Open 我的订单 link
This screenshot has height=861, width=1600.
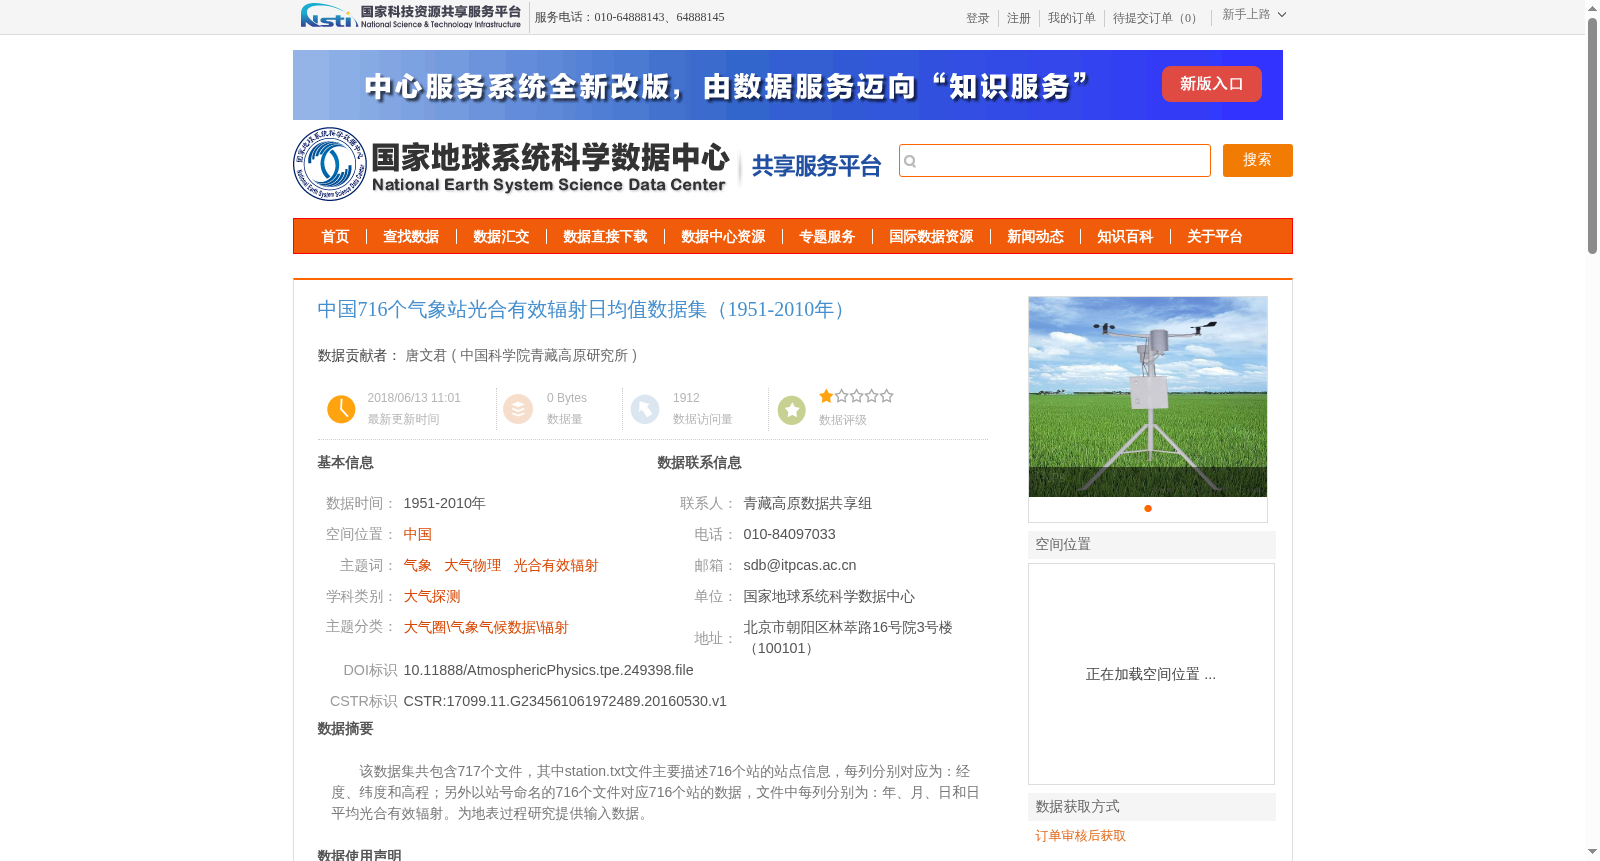click(1072, 18)
